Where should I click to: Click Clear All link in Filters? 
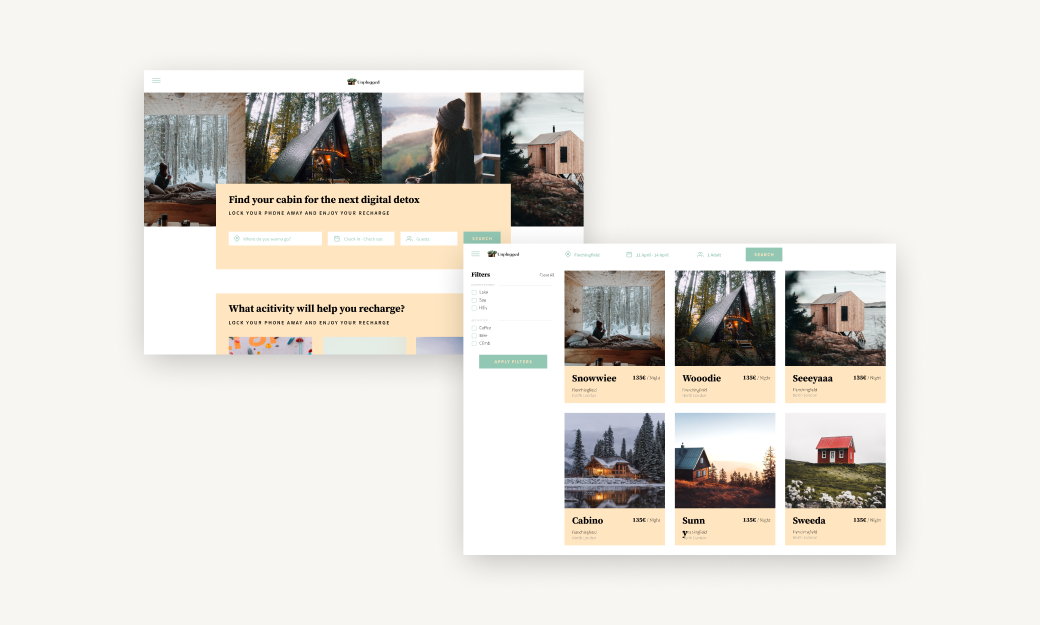click(x=546, y=275)
